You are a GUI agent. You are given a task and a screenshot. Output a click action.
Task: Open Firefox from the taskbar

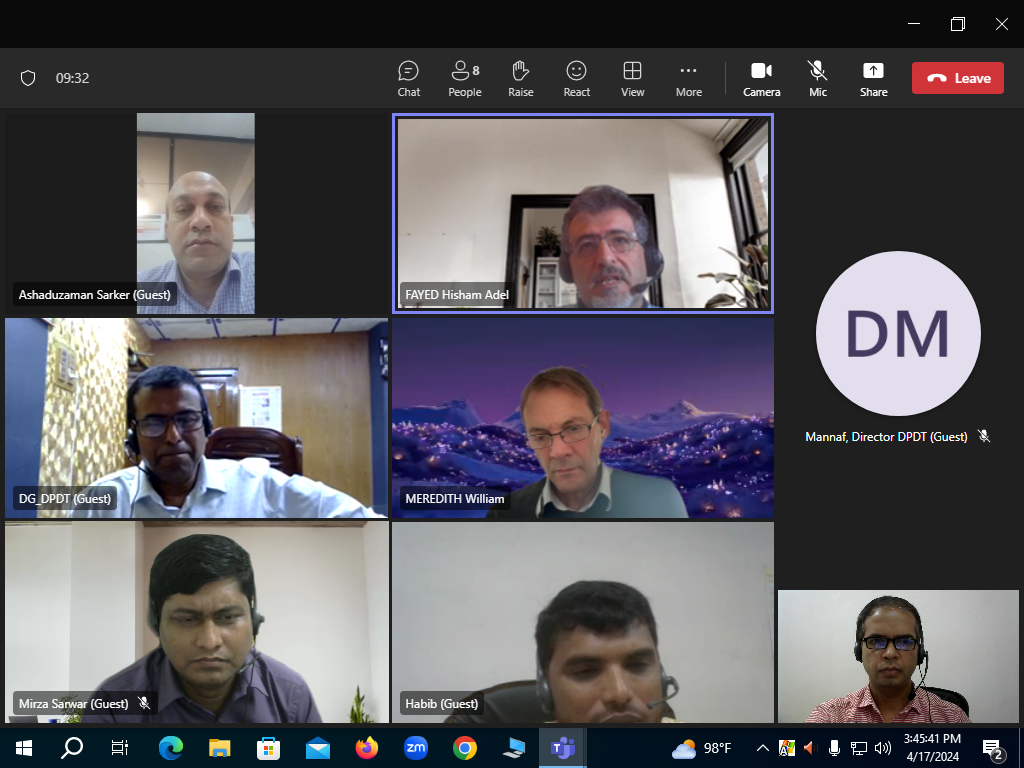pyautogui.click(x=367, y=747)
